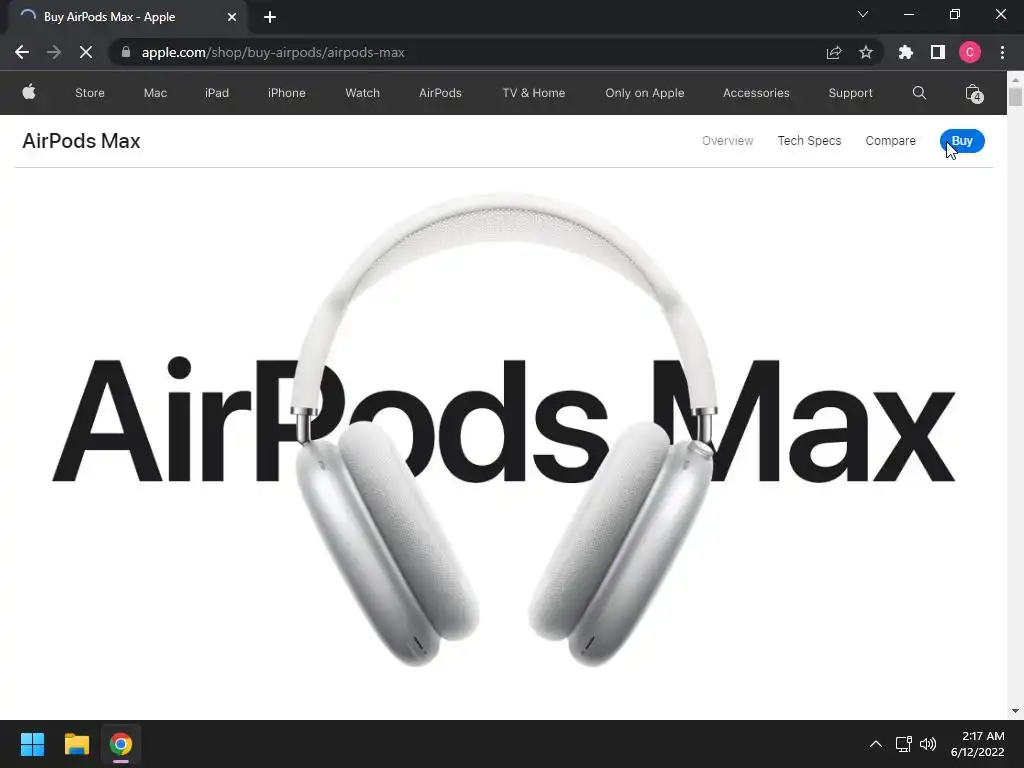
Task: Bookmark this page with the star icon
Action: (866, 52)
